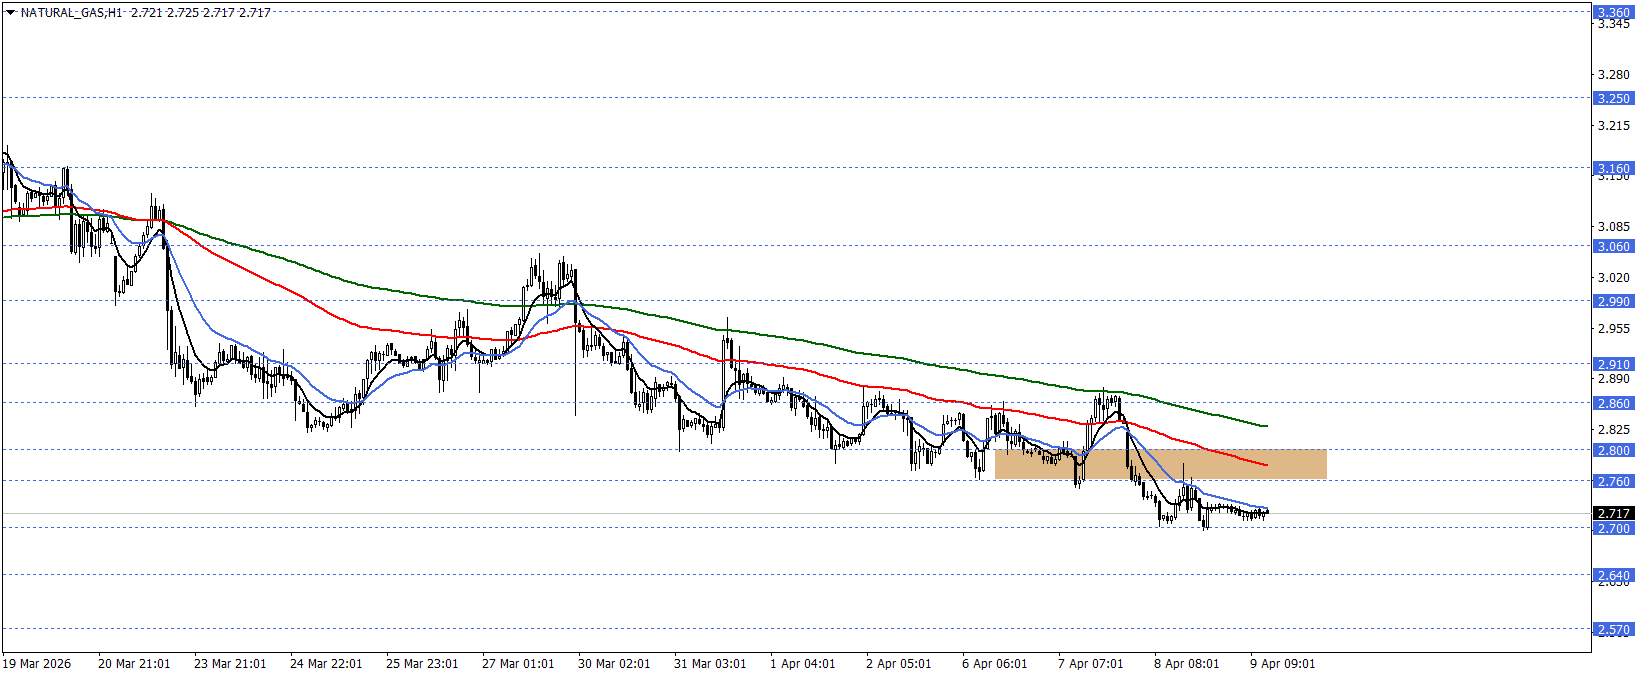Click the 3.060 price level label
This screenshot has height=676, width=1641.
tap(1612, 246)
